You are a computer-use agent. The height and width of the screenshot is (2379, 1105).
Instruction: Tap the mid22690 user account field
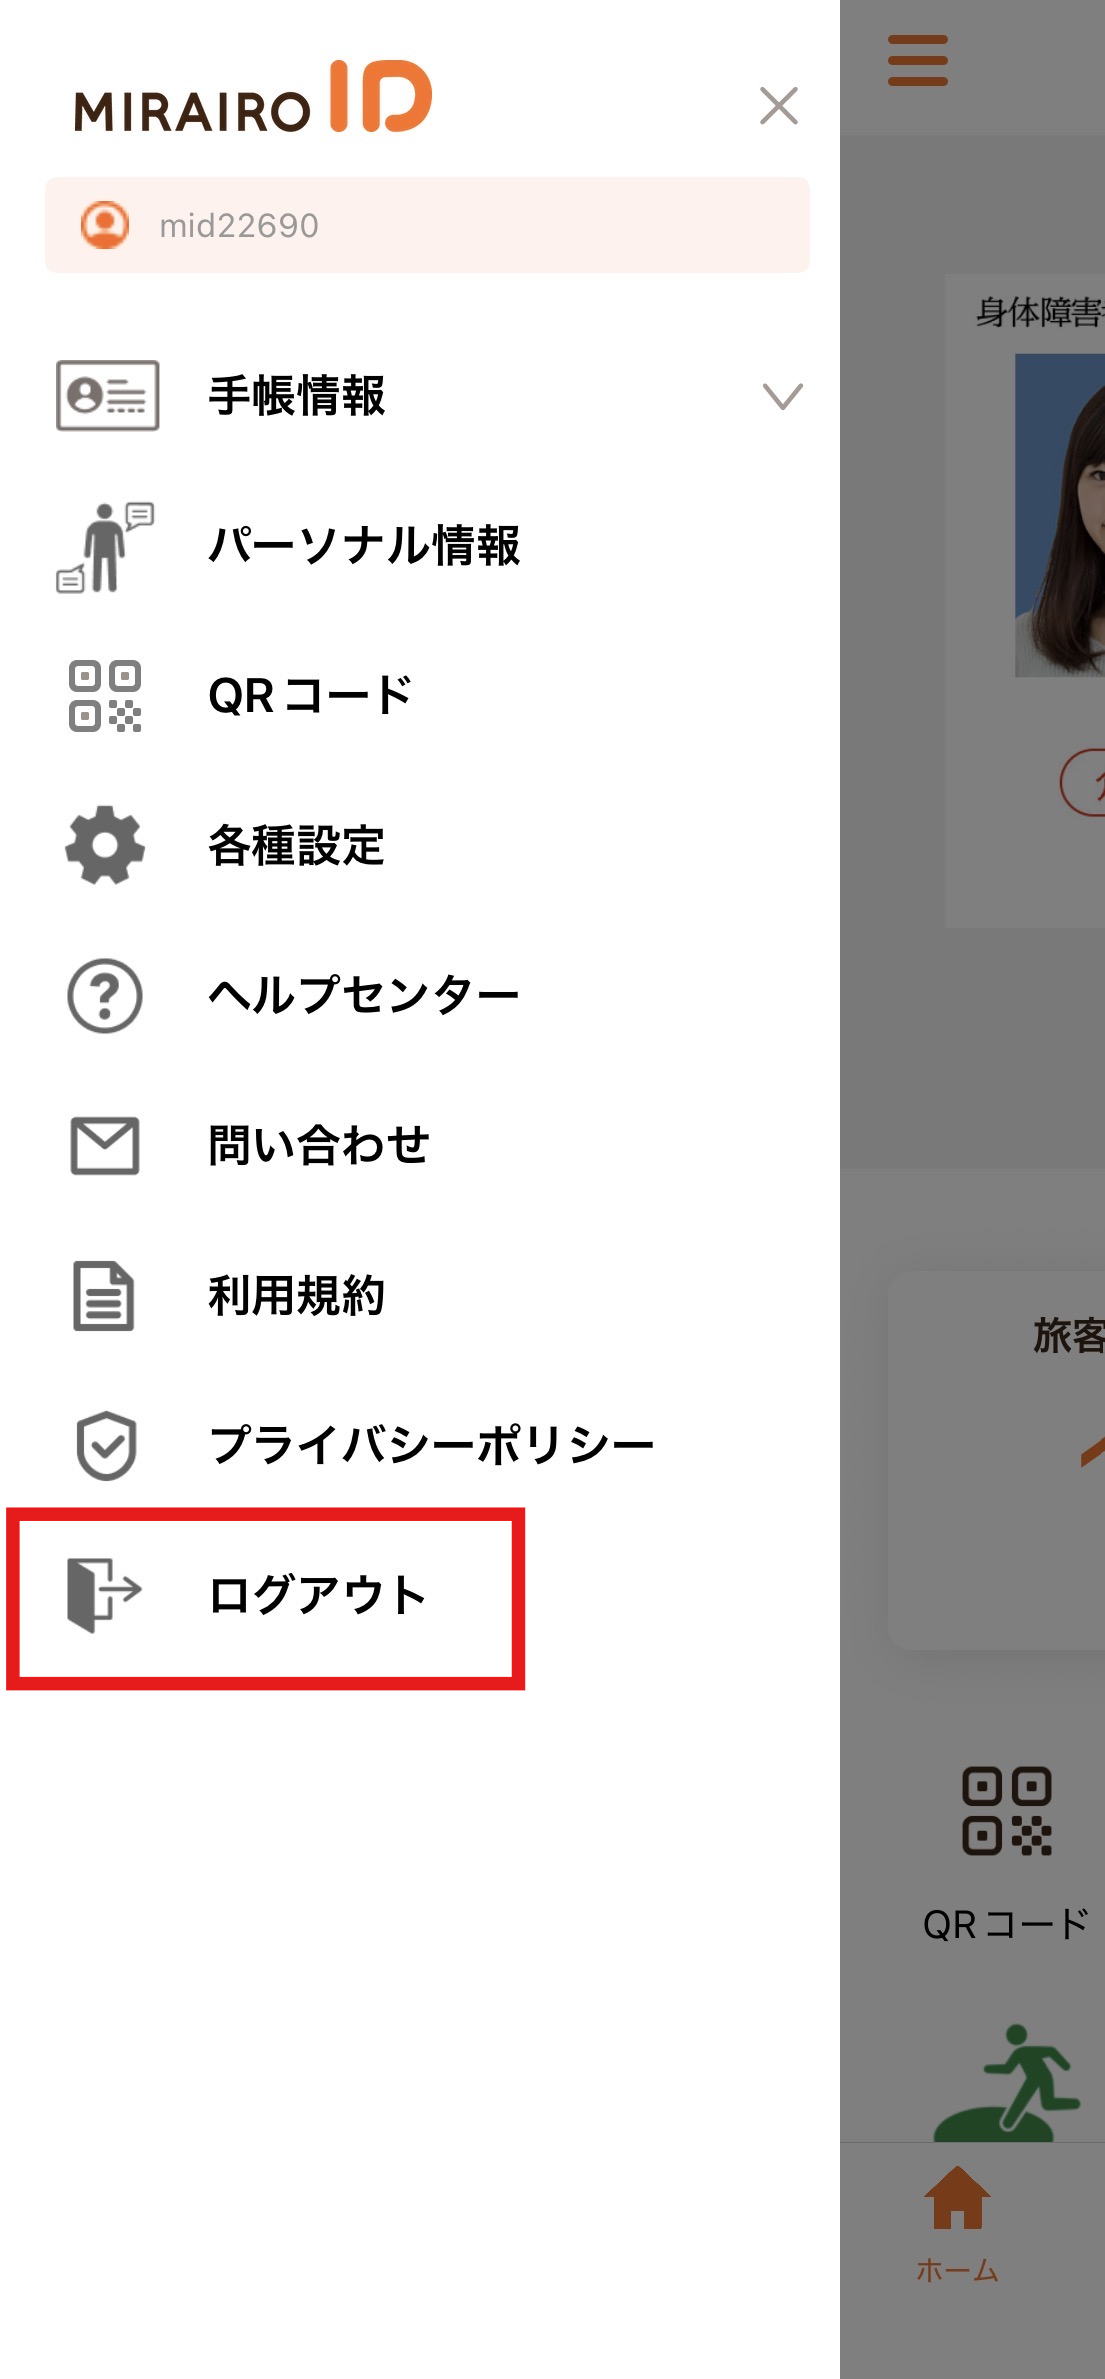pyautogui.click(x=427, y=225)
